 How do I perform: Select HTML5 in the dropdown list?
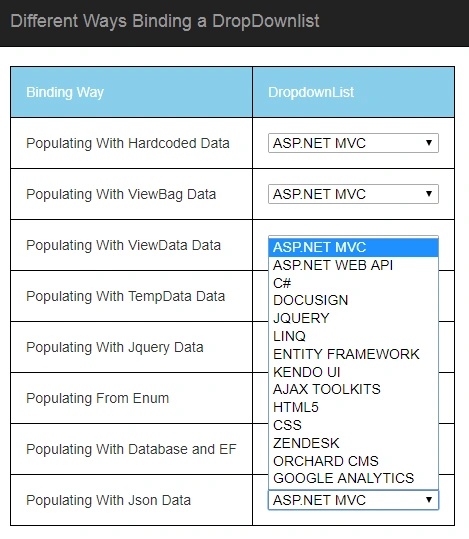click(x=353, y=407)
